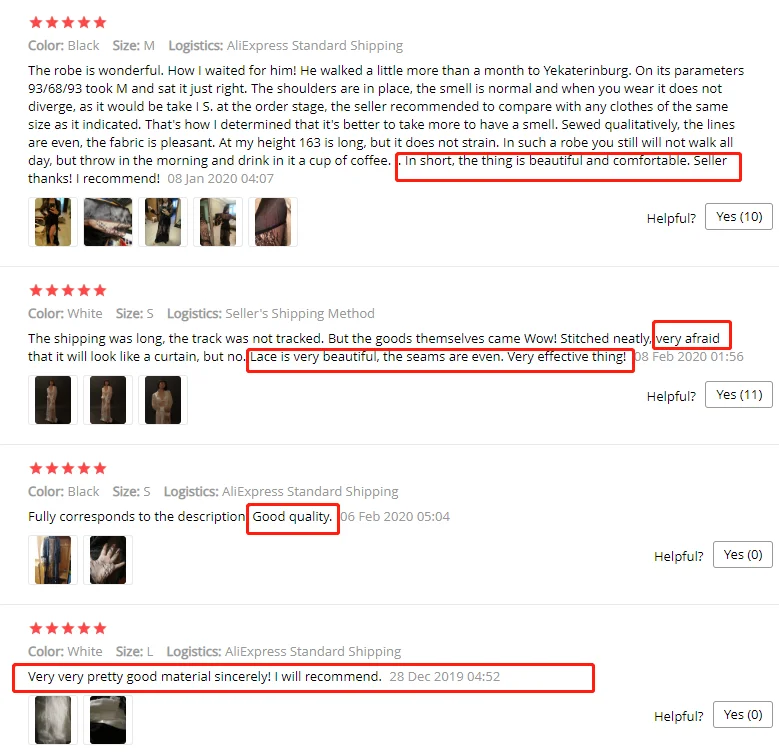
Task: Open fifth photo in first review
Action: (273, 222)
